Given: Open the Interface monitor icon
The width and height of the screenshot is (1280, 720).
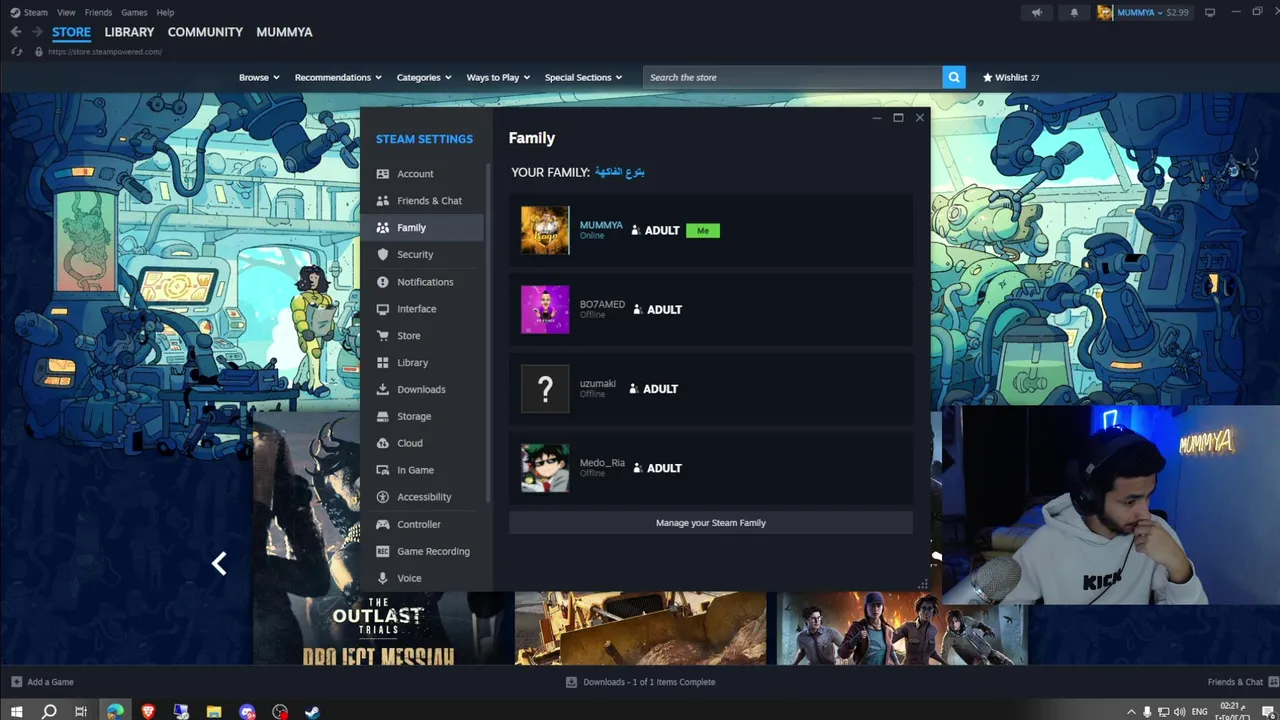Looking at the screenshot, I should (x=382, y=309).
